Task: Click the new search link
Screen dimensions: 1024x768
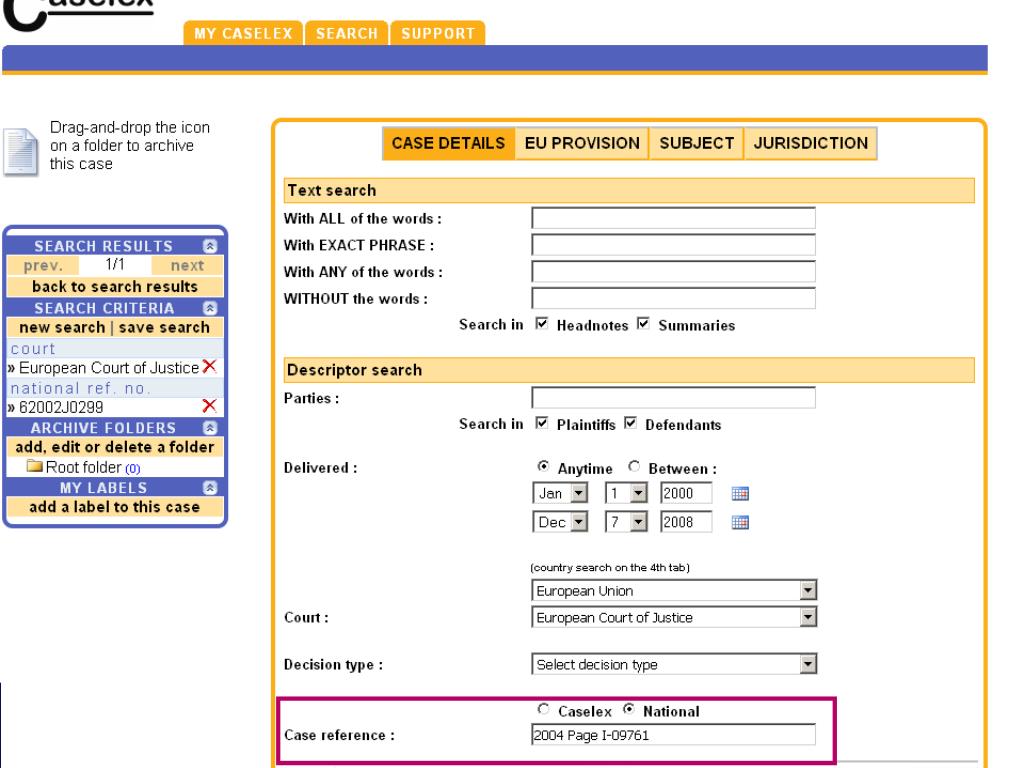Action: [x=62, y=327]
